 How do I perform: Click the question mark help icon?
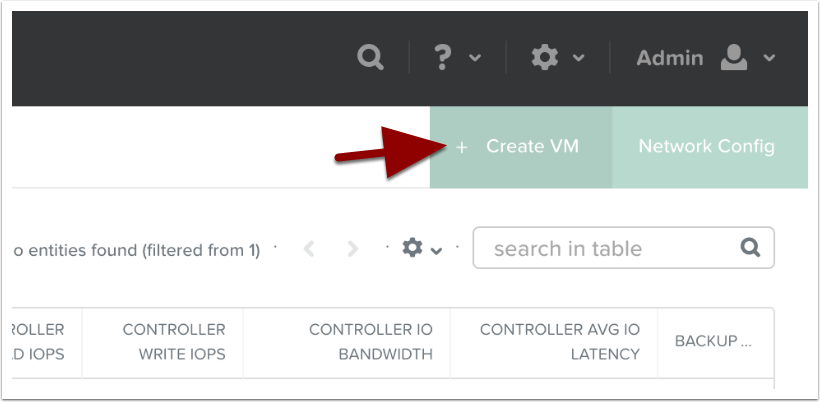coord(444,58)
